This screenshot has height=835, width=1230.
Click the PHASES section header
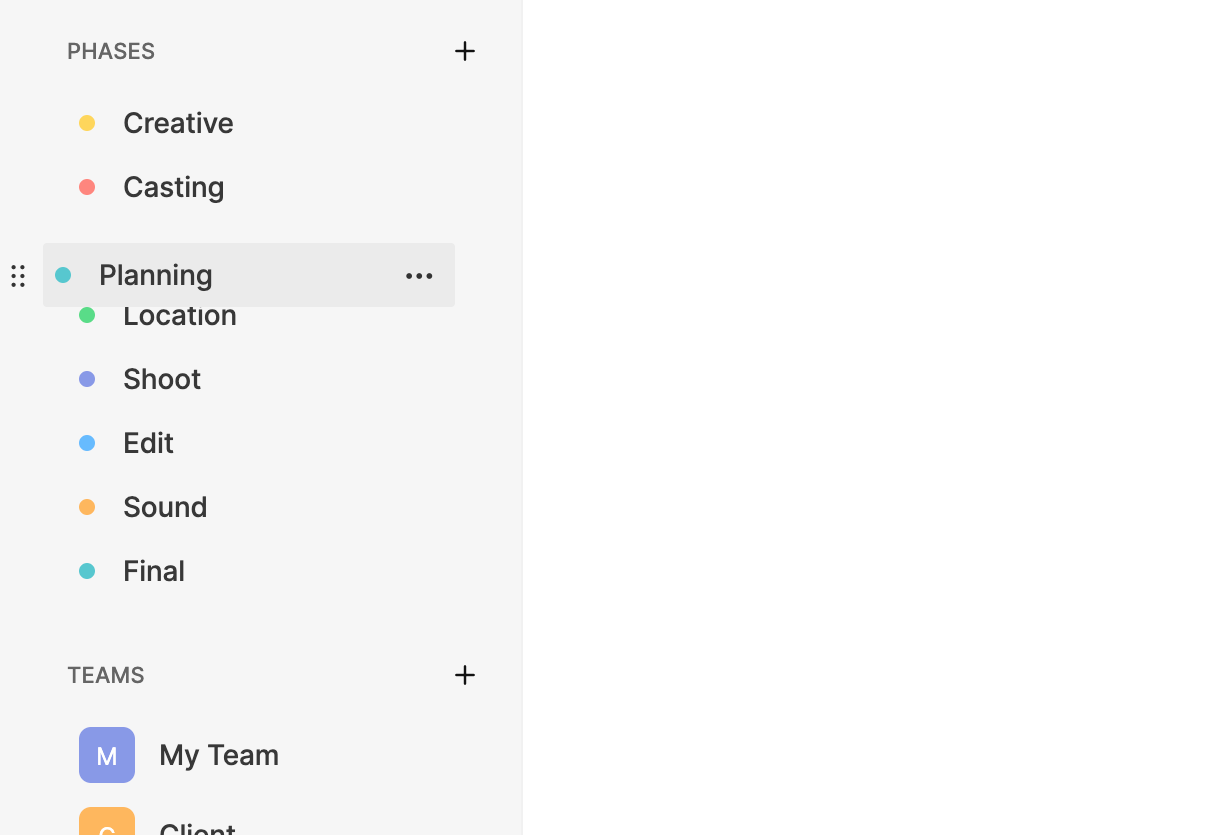[x=111, y=51]
